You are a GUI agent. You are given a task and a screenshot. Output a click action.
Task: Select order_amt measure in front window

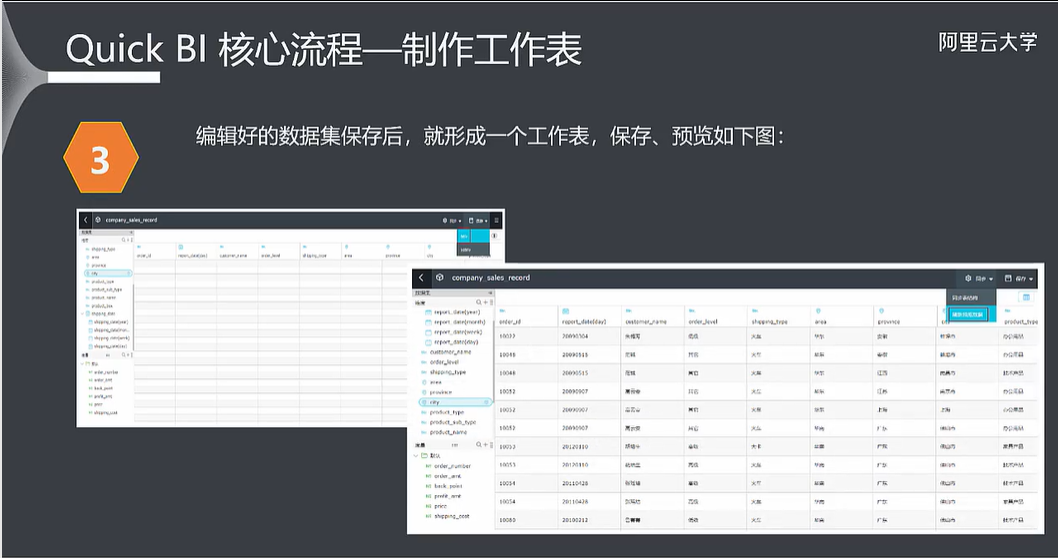click(447, 476)
